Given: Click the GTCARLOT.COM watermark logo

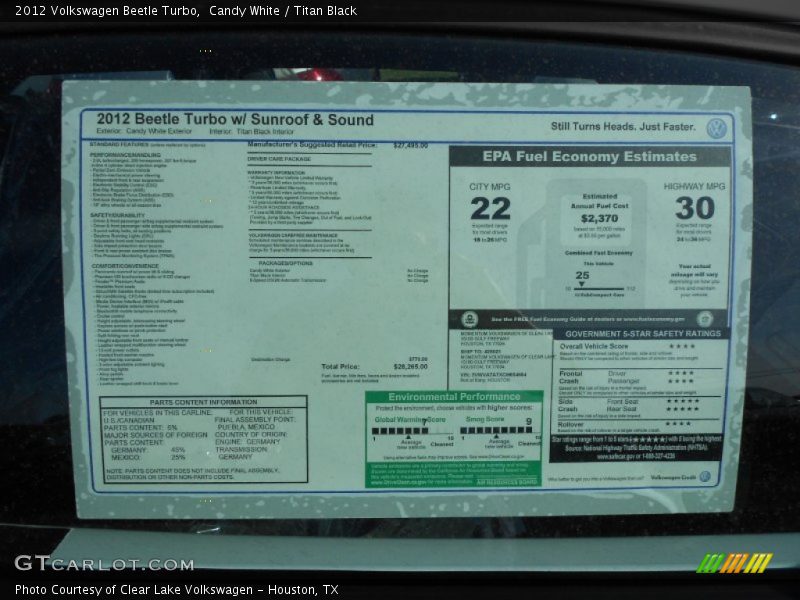Looking at the screenshot, I should point(104,563).
